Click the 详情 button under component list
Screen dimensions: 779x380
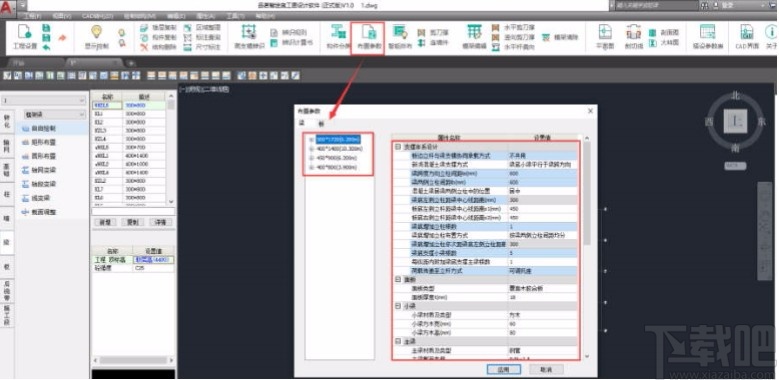[x=160, y=222]
